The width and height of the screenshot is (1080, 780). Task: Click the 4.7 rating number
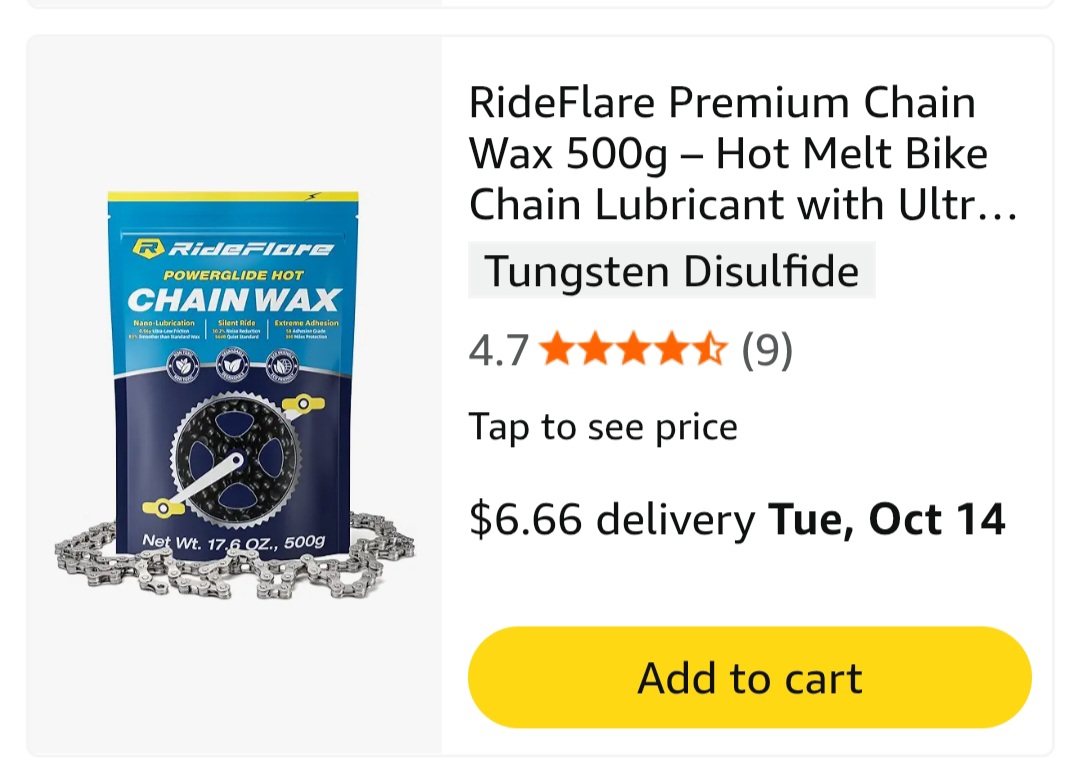click(499, 350)
